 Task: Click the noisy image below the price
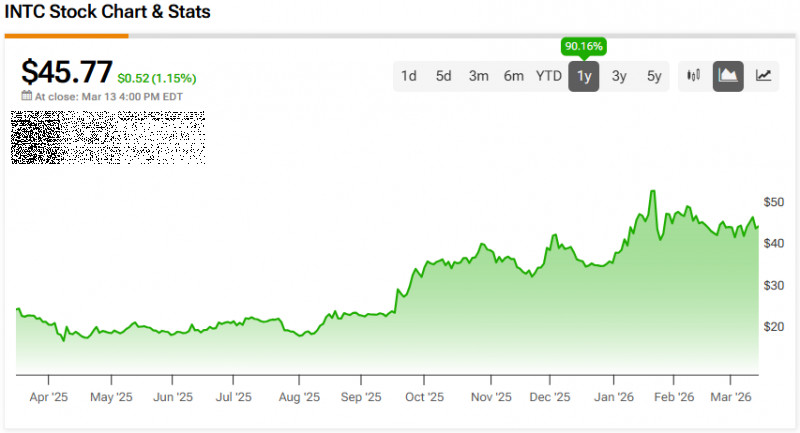click(108, 137)
